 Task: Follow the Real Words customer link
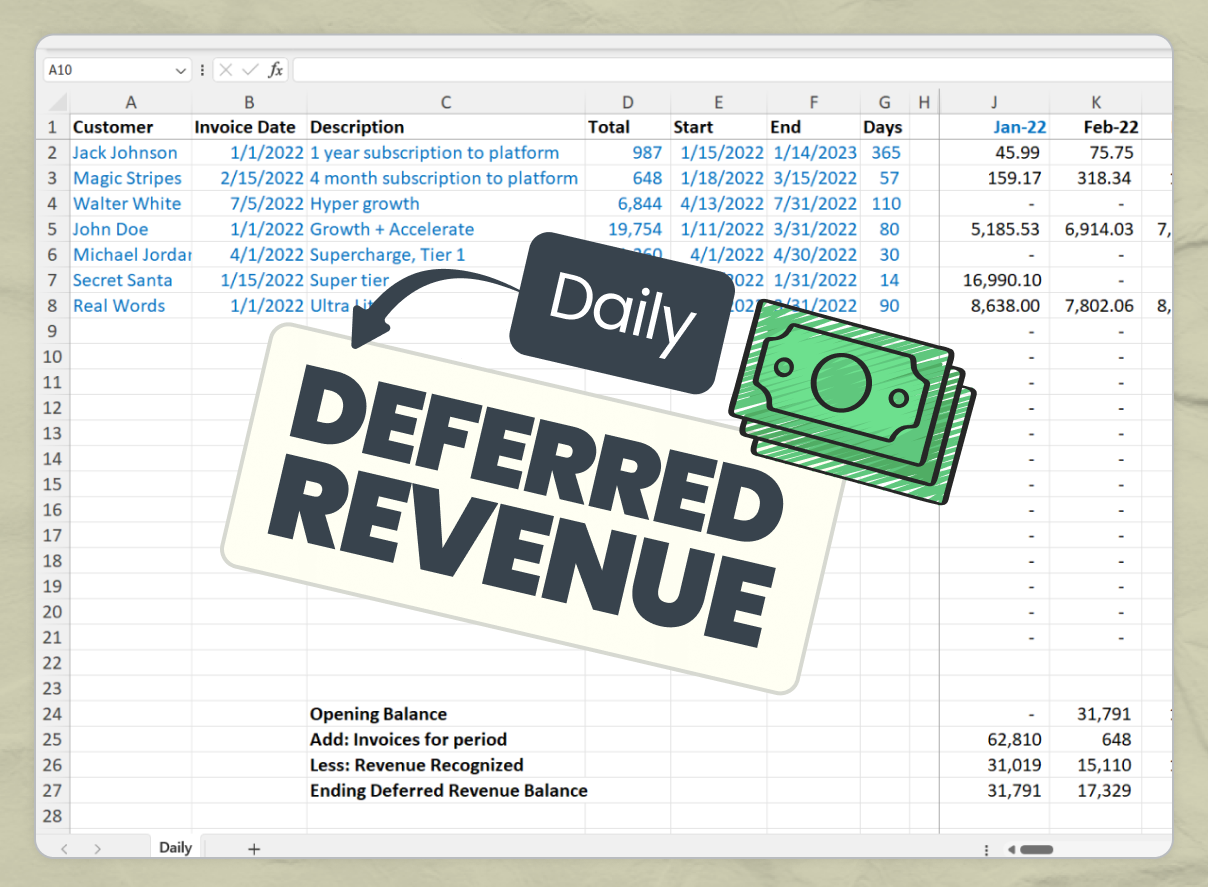(118, 305)
